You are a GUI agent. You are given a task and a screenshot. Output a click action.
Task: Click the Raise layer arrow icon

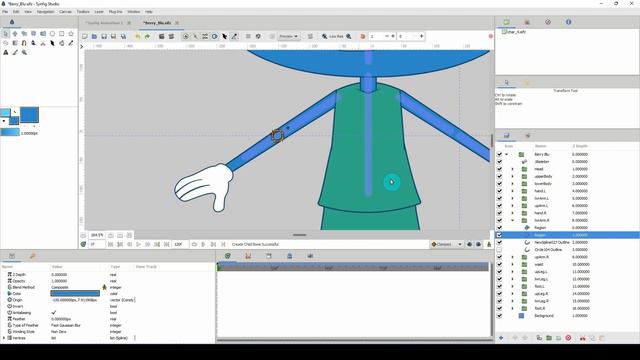515,338
